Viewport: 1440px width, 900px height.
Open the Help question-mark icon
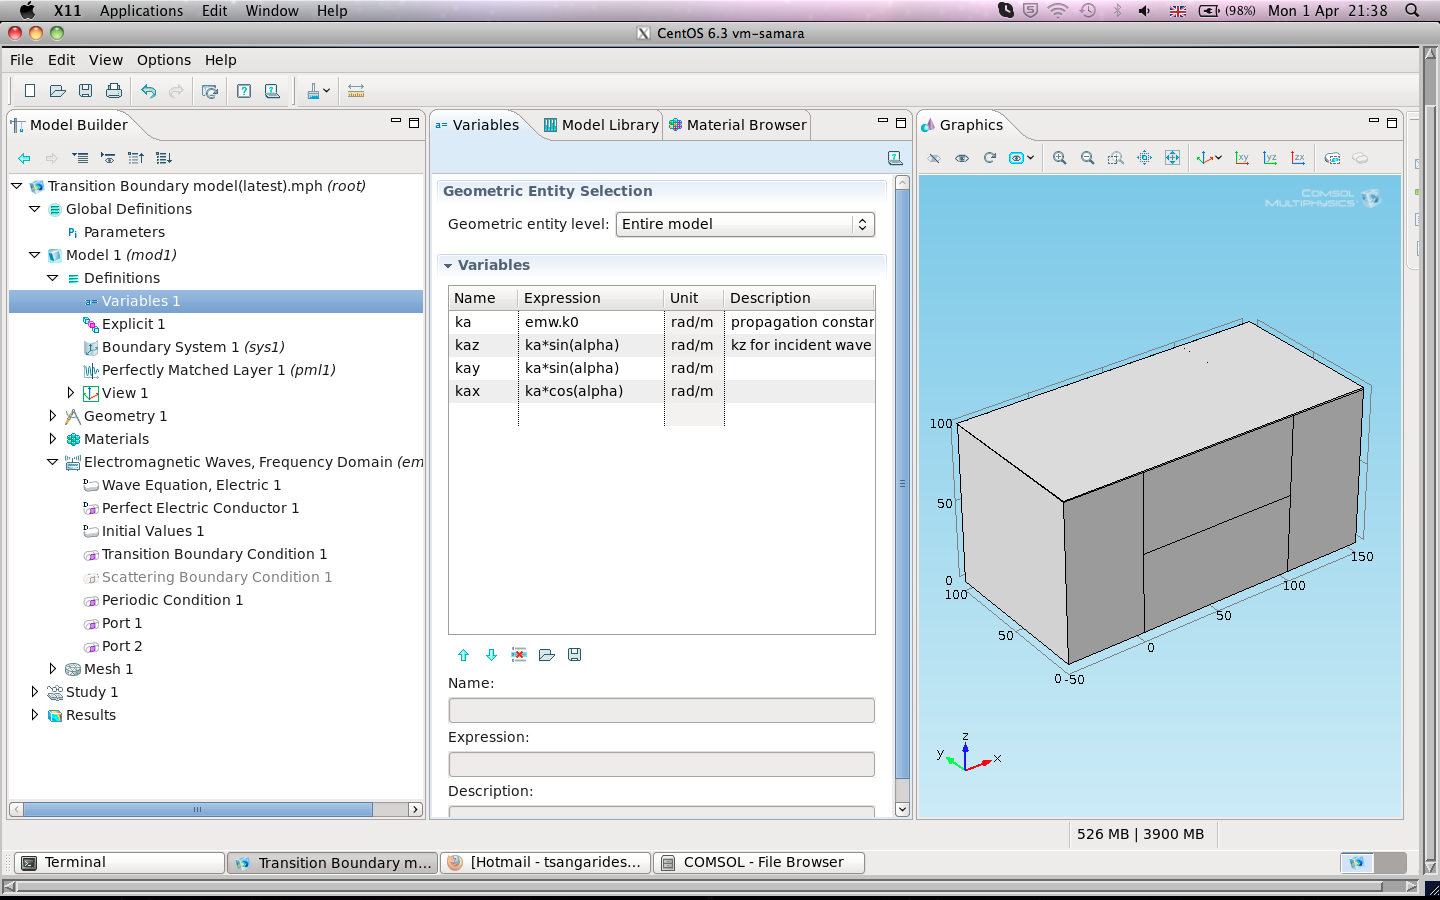tap(244, 91)
